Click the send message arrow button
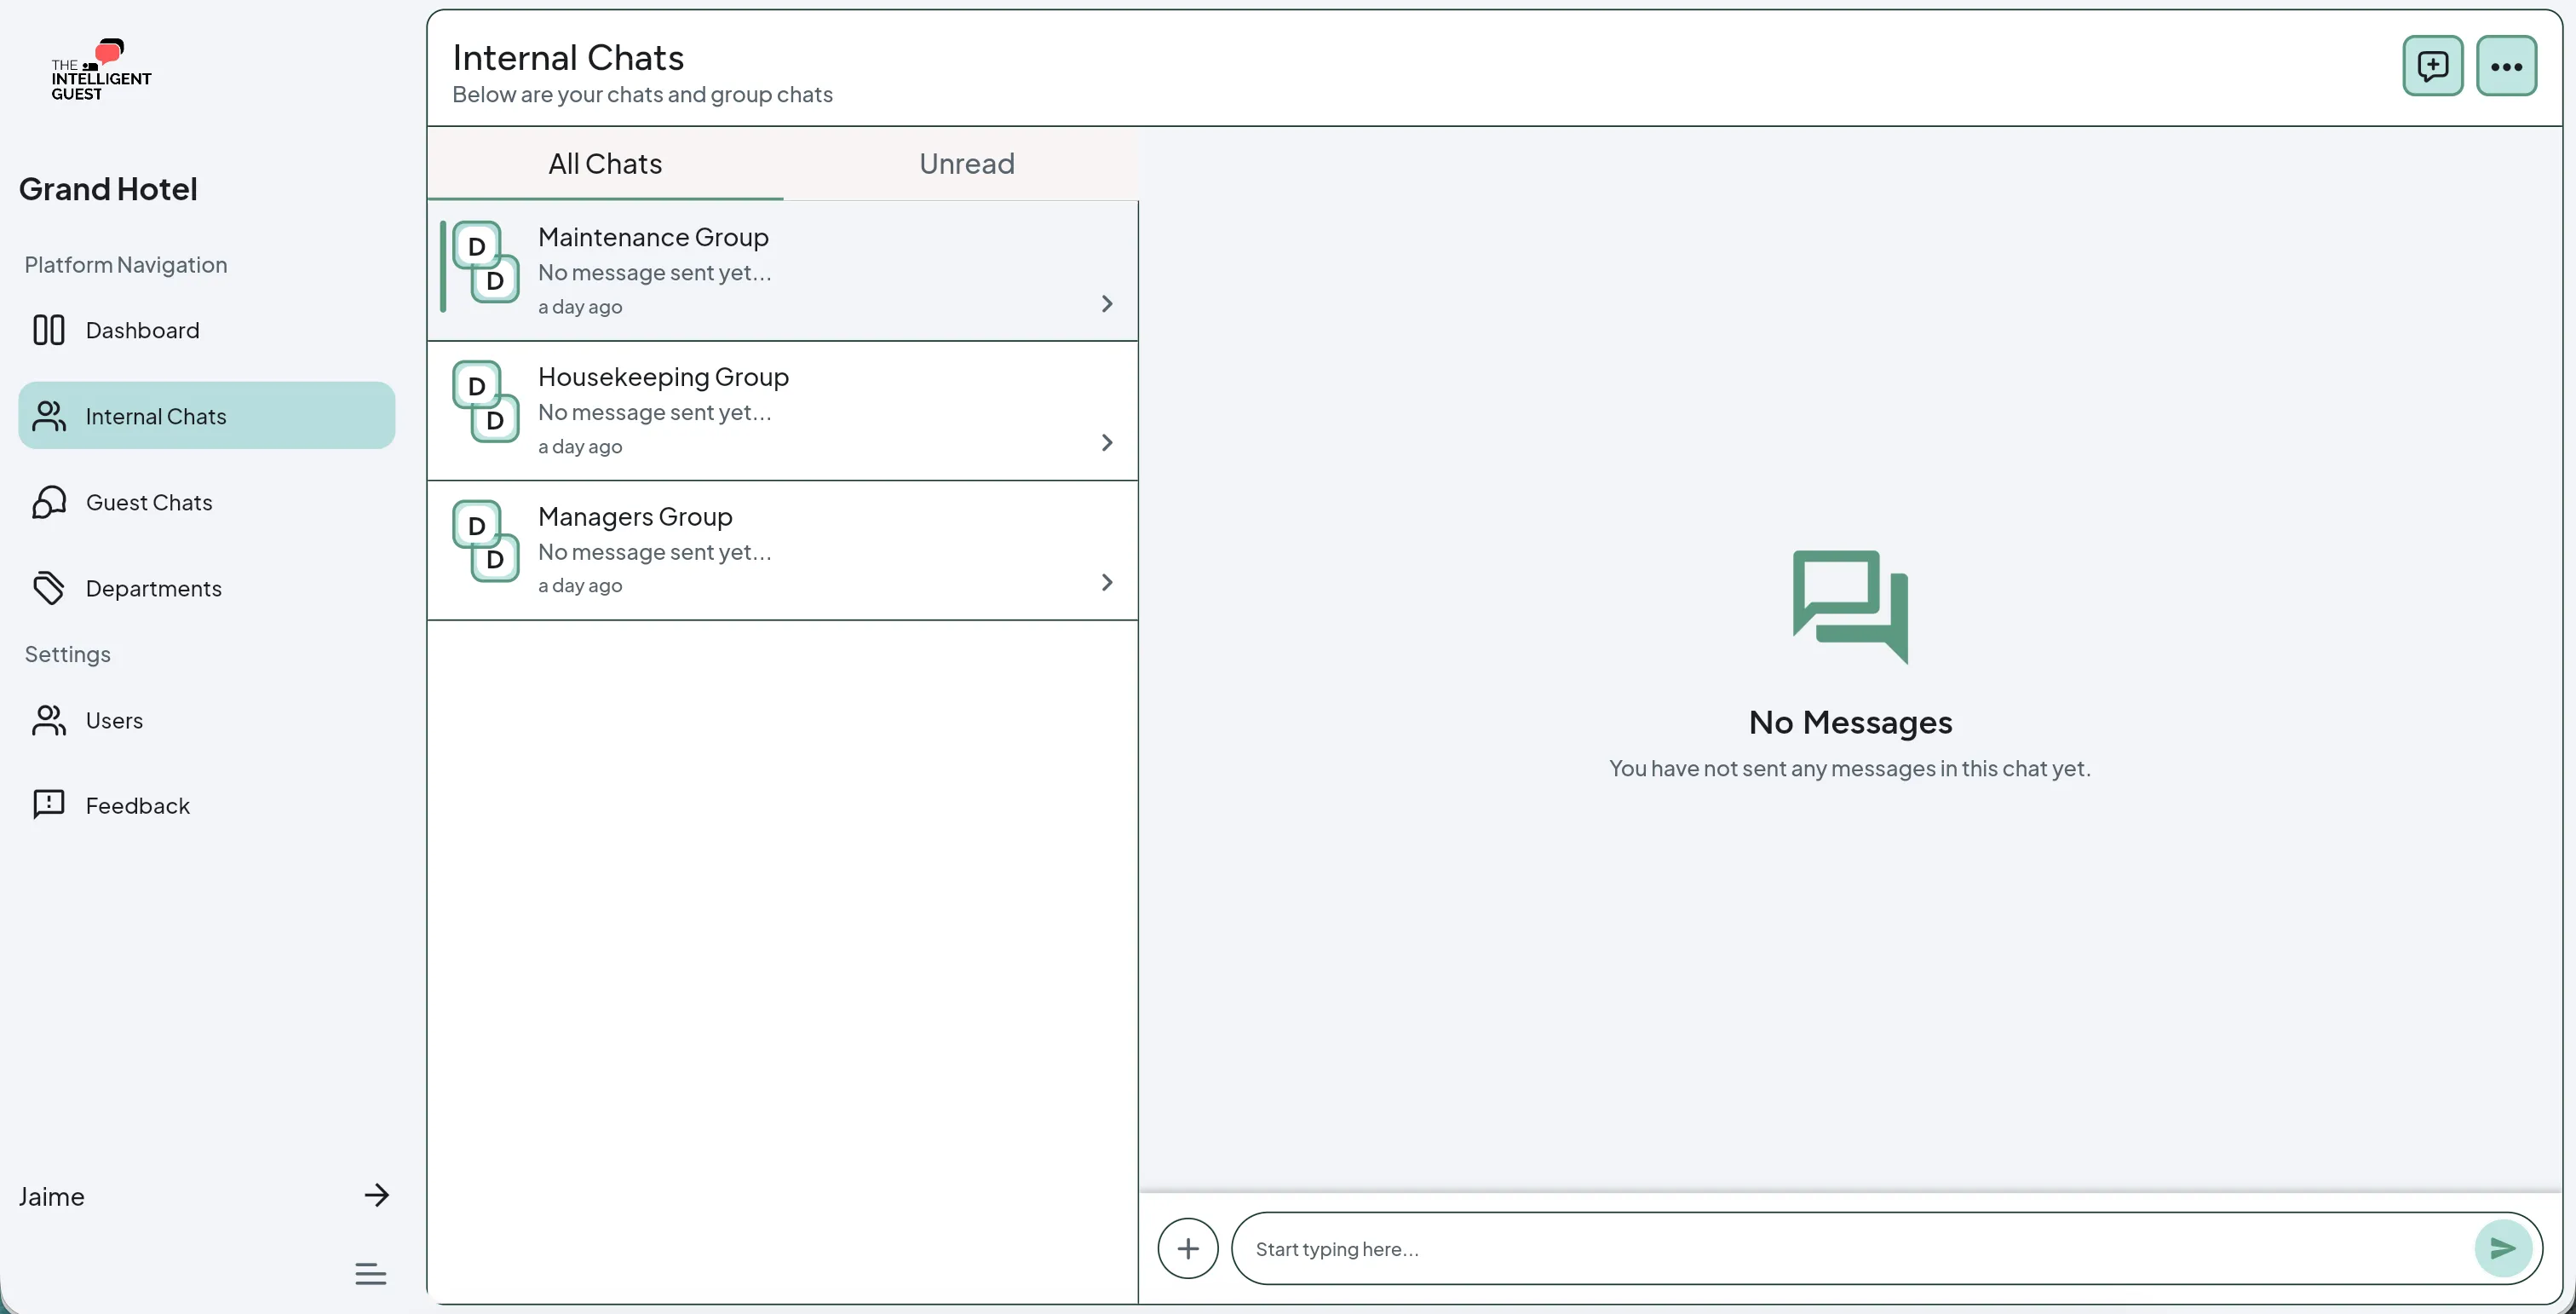Image resolution: width=2576 pixels, height=1314 pixels. [2503, 1248]
